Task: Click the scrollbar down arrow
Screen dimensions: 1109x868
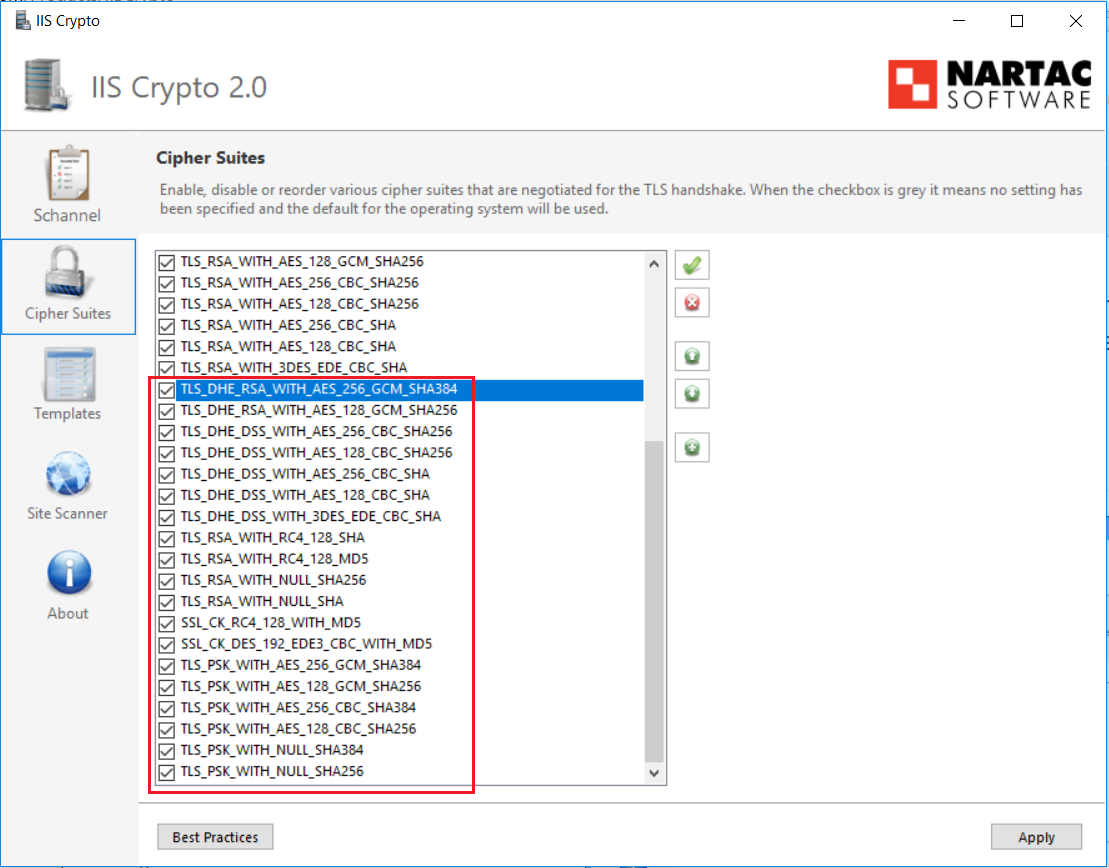Action: click(654, 773)
